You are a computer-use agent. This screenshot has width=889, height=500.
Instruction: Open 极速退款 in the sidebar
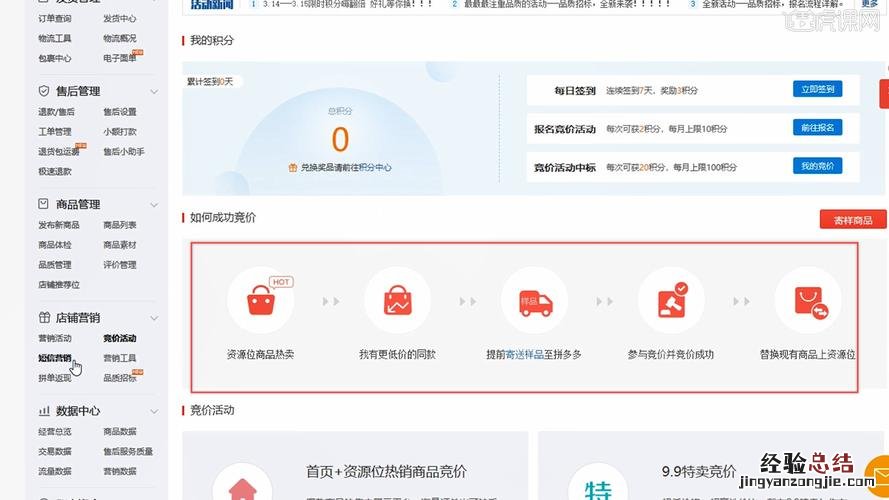[55, 171]
